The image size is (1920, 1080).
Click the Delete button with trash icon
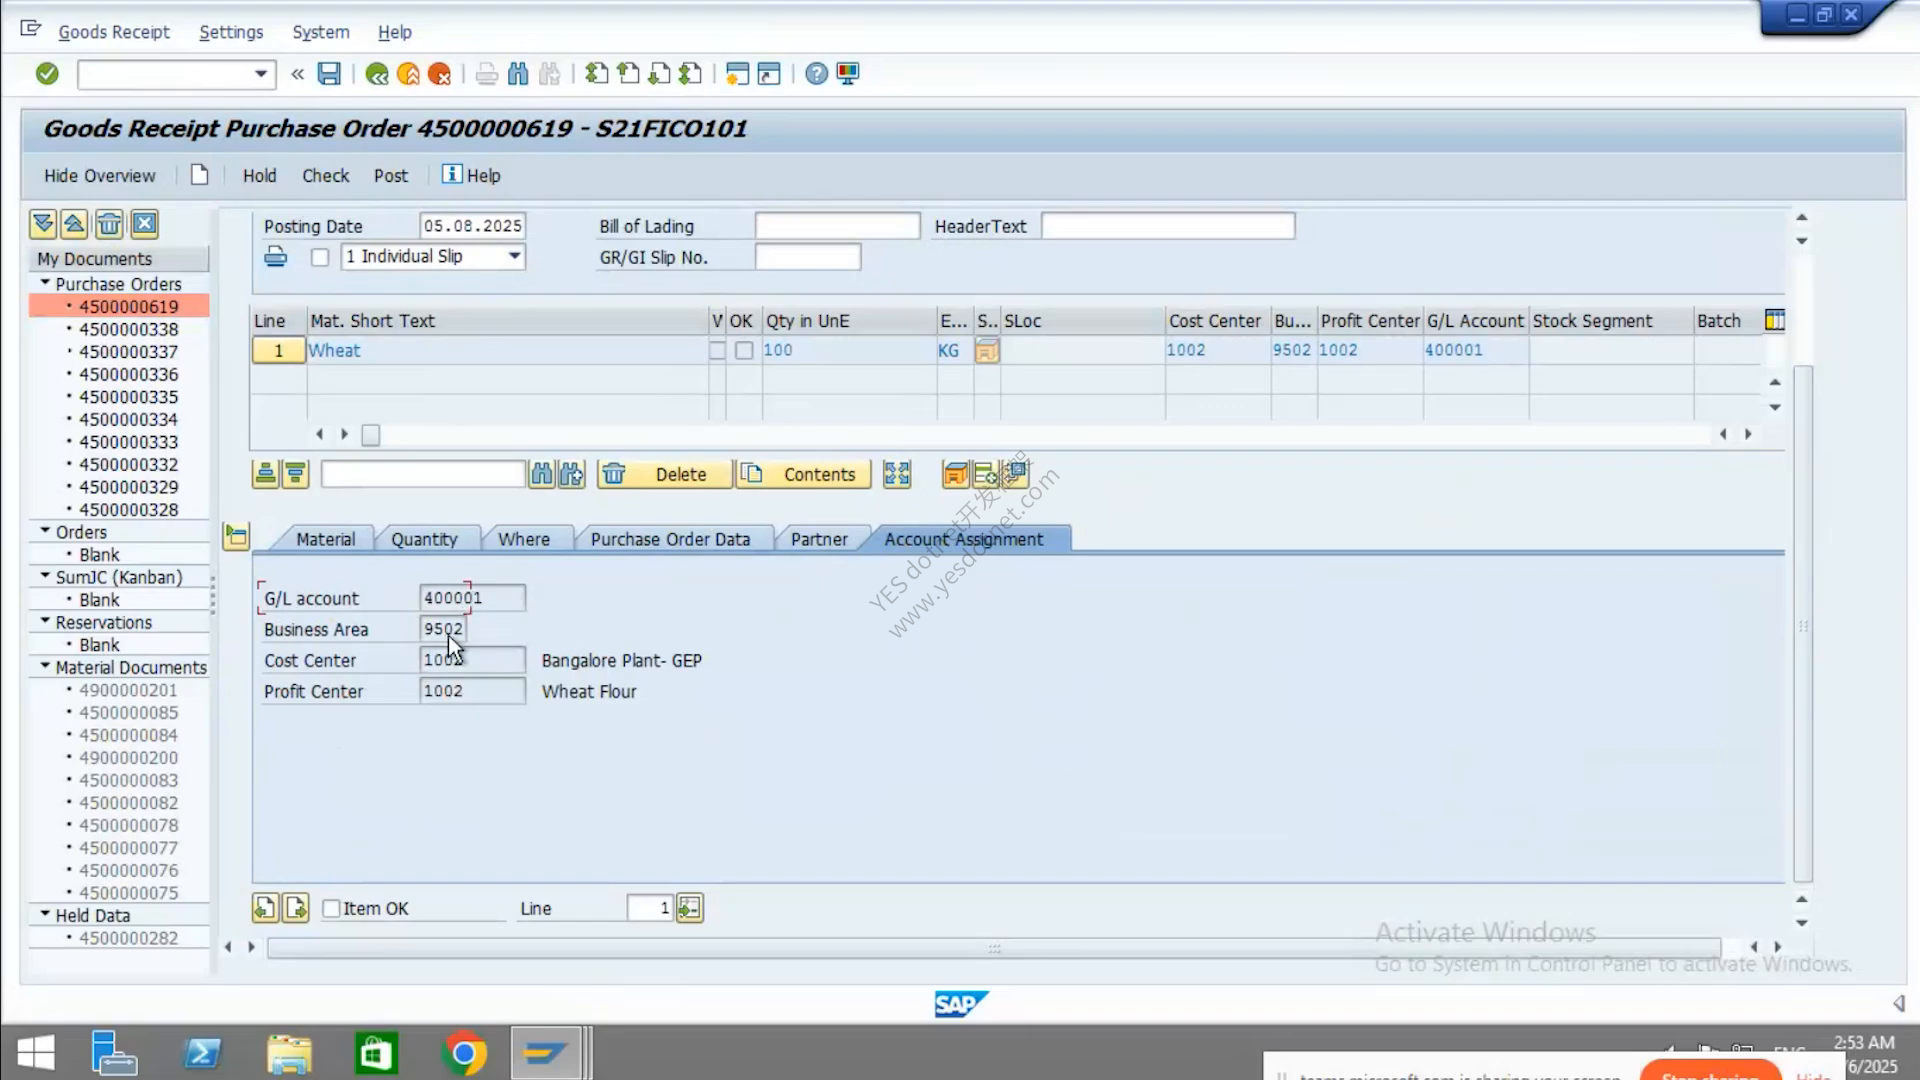(x=665, y=474)
